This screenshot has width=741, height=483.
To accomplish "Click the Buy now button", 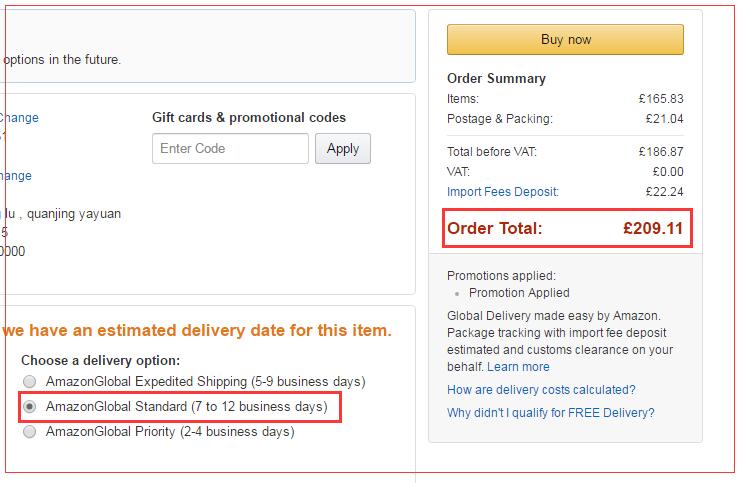I will click(x=565, y=40).
